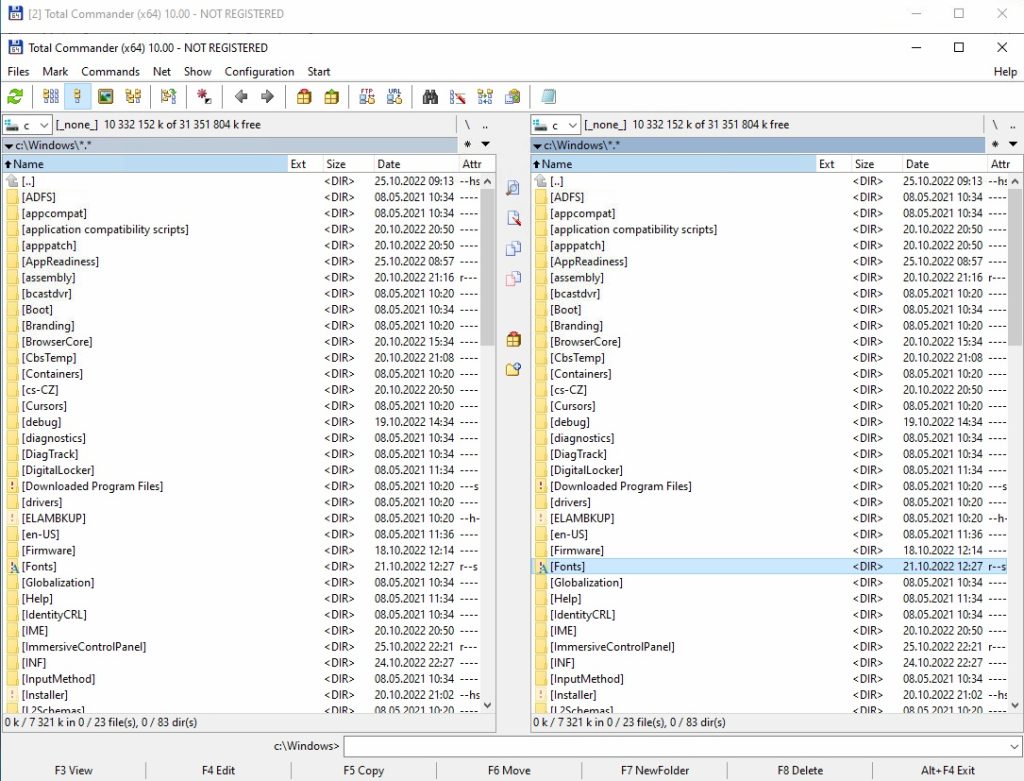This screenshot has height=781, width=1024.
Task: Click the F8 Delete button
Action: tap(800, 770)
